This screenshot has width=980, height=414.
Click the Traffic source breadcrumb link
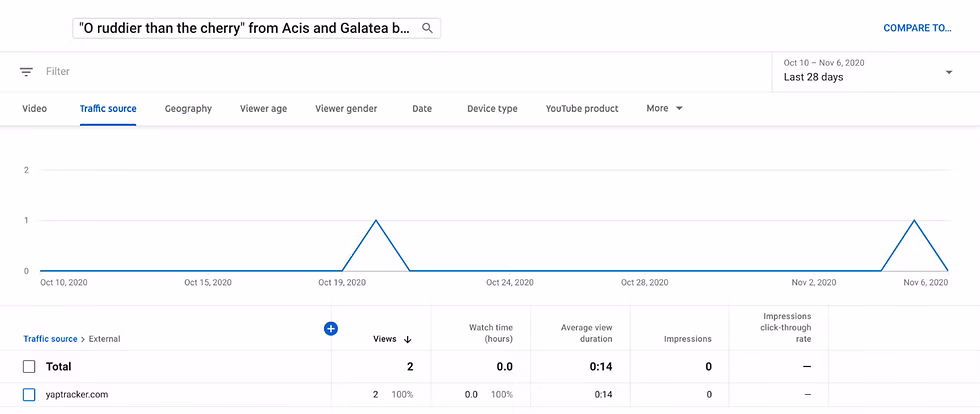tap(50, 339)
